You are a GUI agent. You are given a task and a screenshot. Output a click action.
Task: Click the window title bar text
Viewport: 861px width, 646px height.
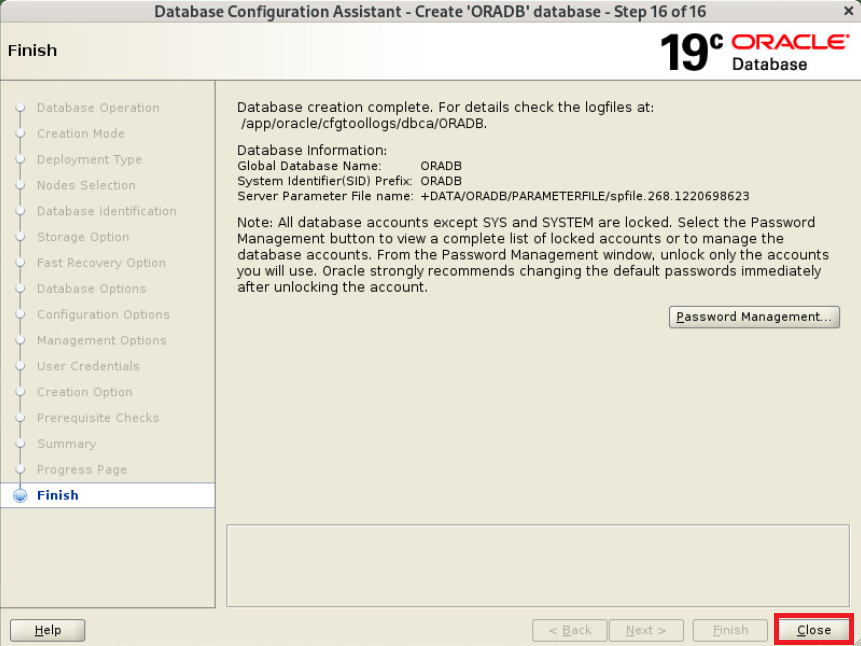tap(430, 12)
